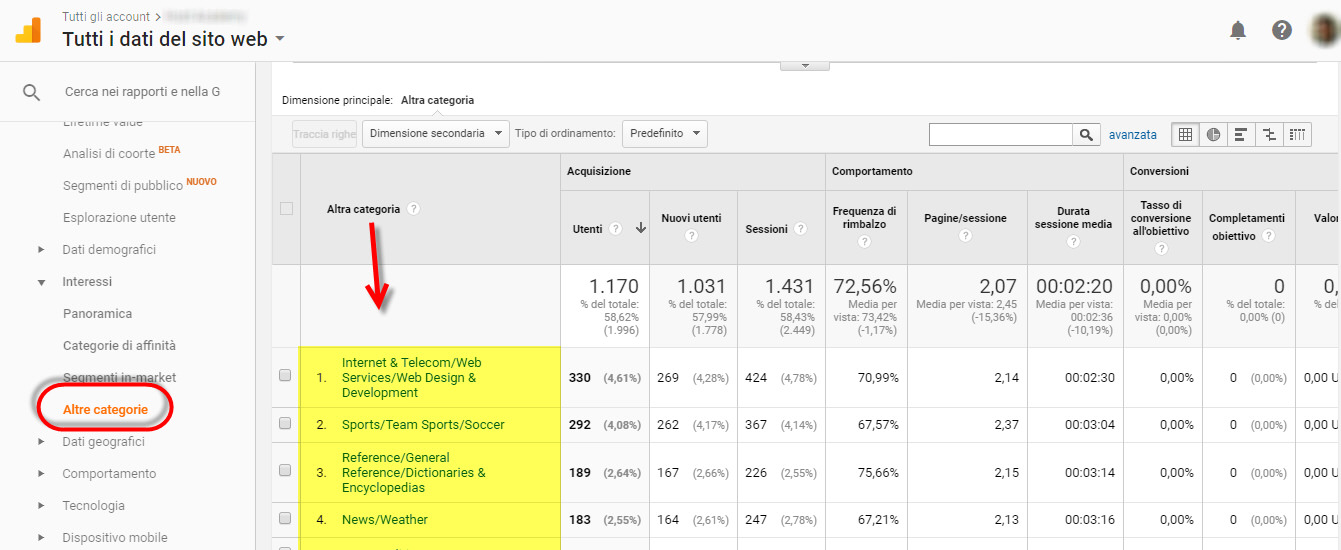This screenshot has height=550, width=1341.
Task: Click help icon under Pagine/sessione
Action: (x=965, y=237)
